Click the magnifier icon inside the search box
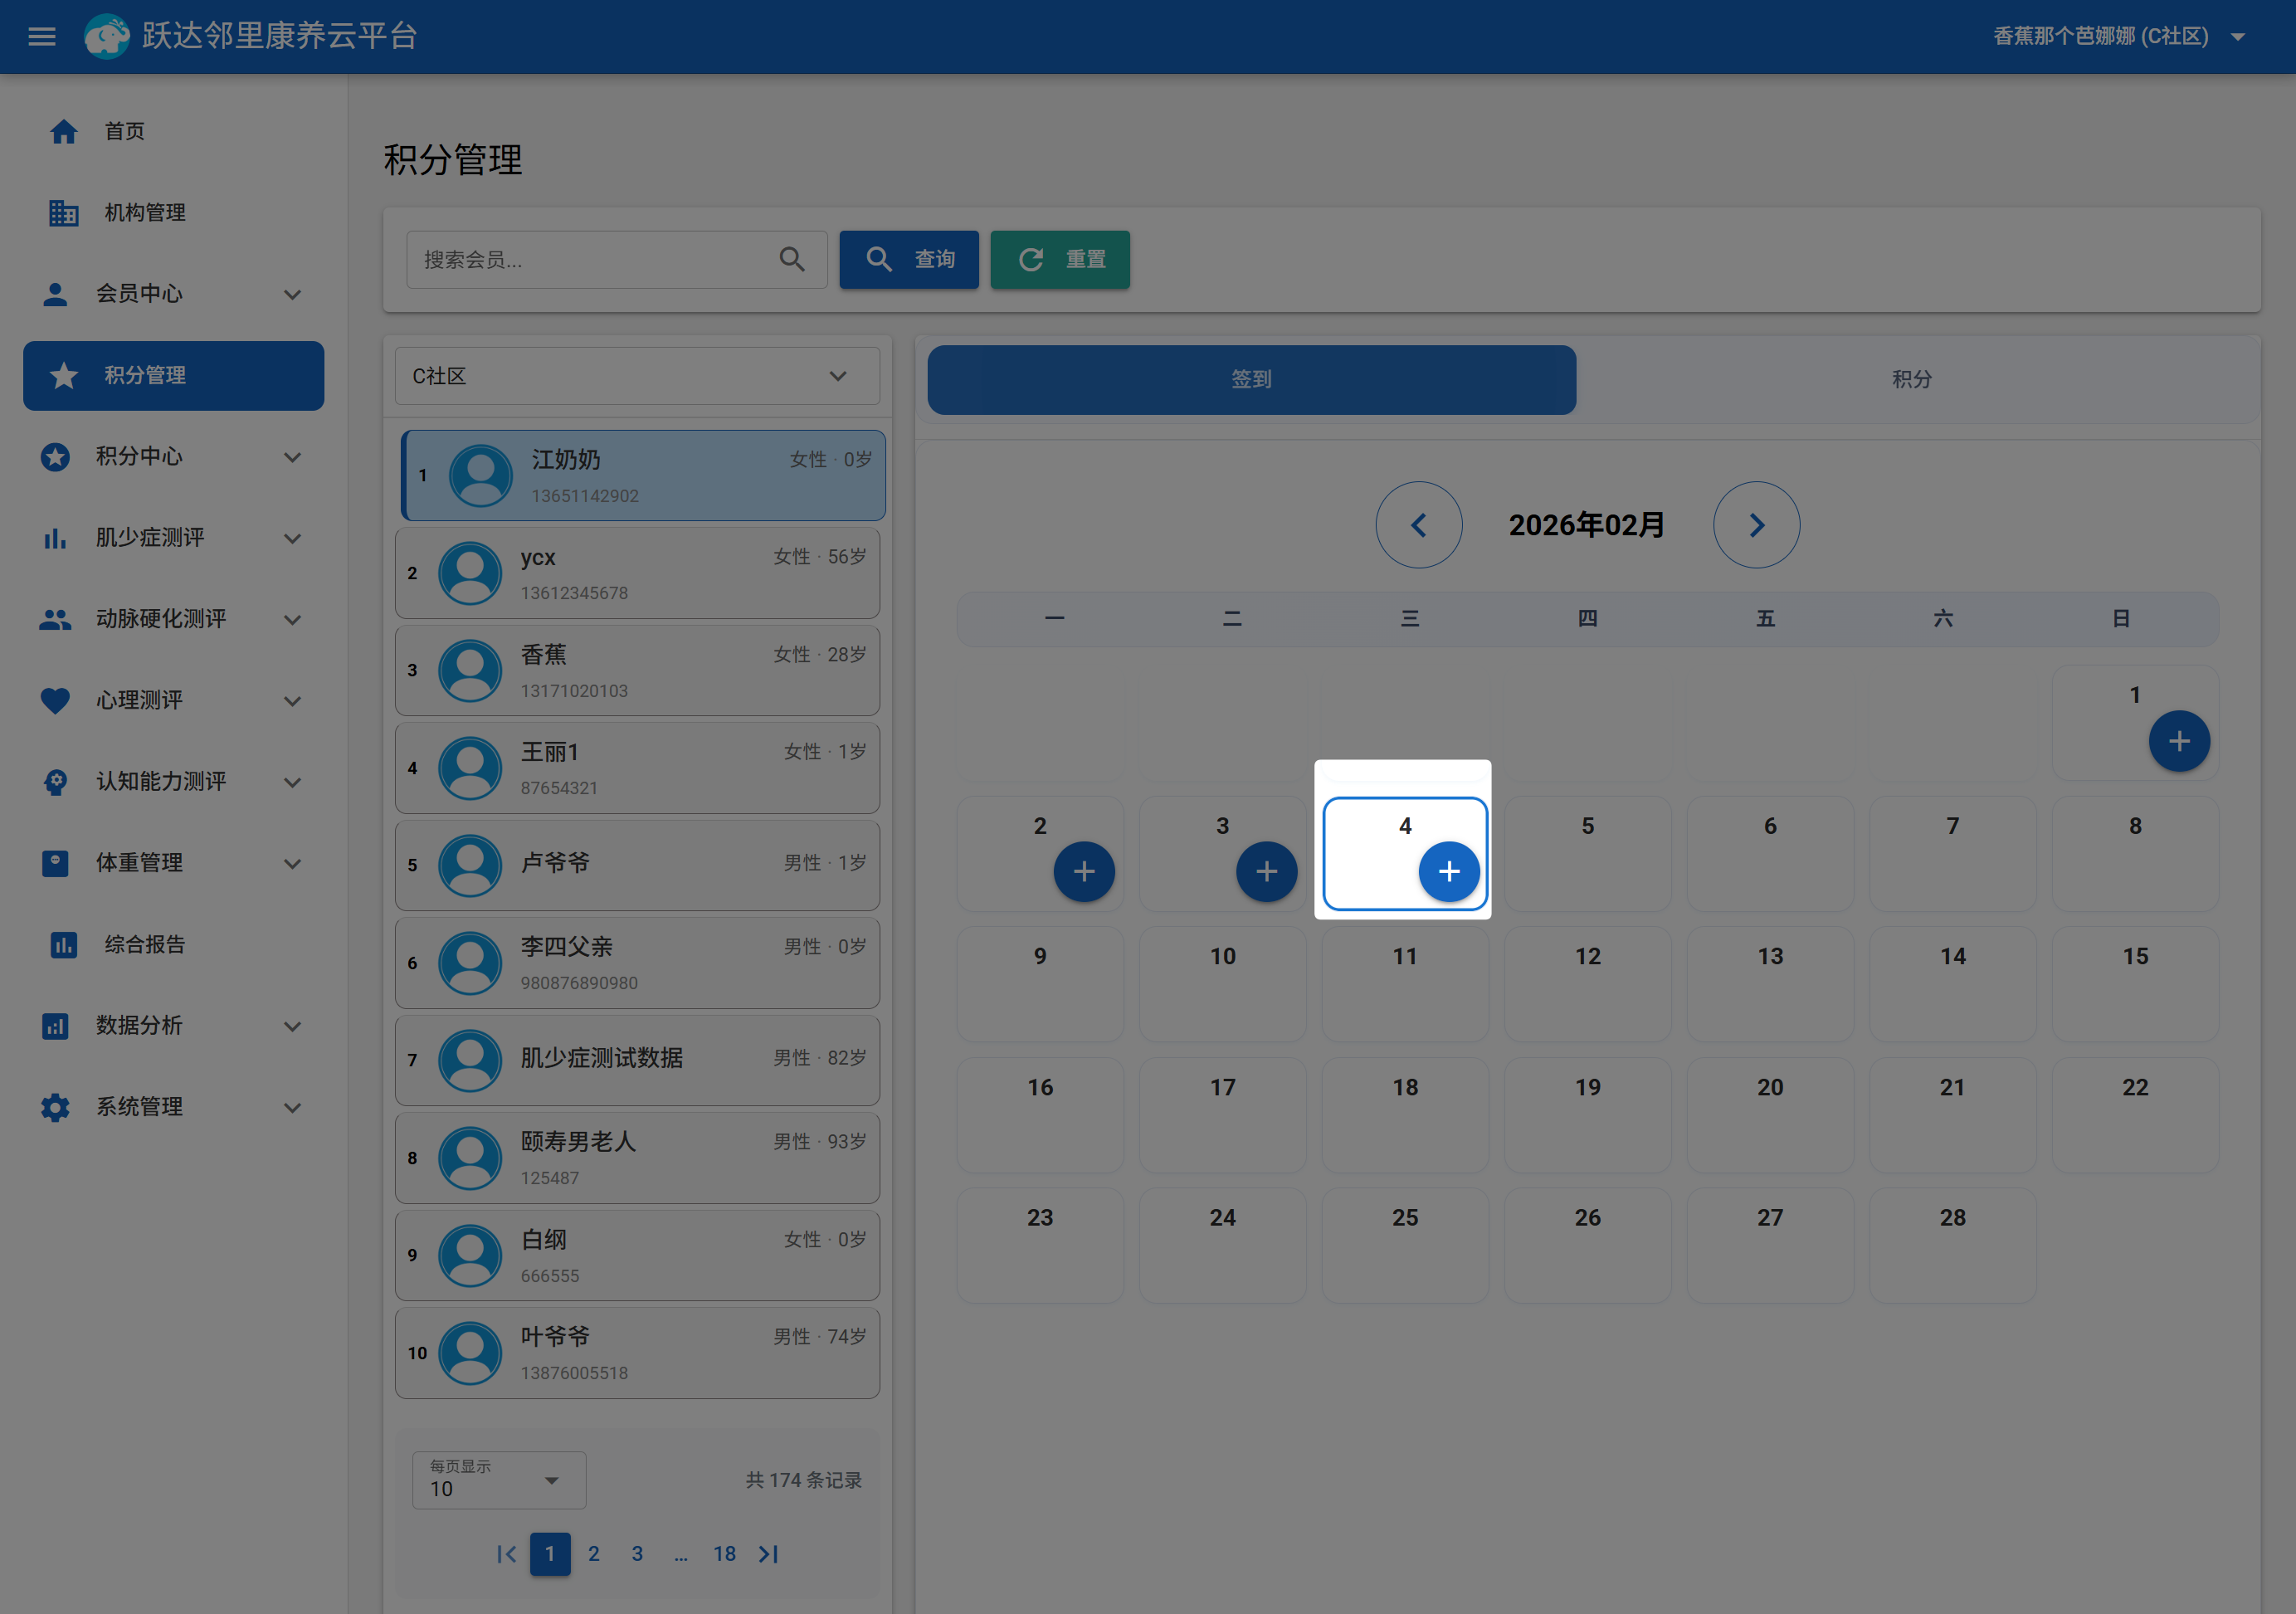This screenshot has width=2296, height=1614. pyautogui.click(x=792, y=260)
